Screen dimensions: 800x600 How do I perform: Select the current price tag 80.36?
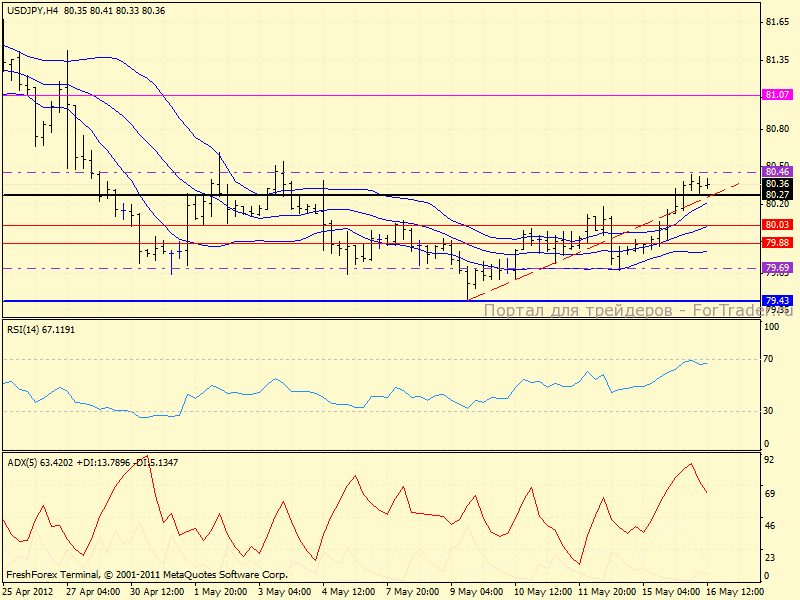coord(777,184)
